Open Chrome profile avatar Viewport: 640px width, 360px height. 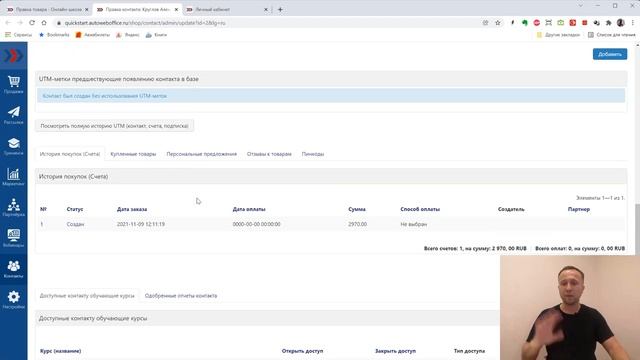620,23
